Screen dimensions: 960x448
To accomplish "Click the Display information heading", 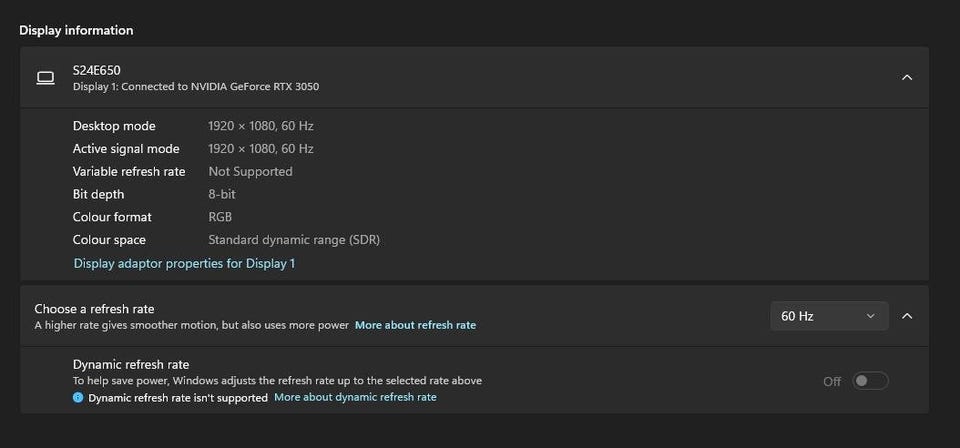I will click(x=76, y=30).
